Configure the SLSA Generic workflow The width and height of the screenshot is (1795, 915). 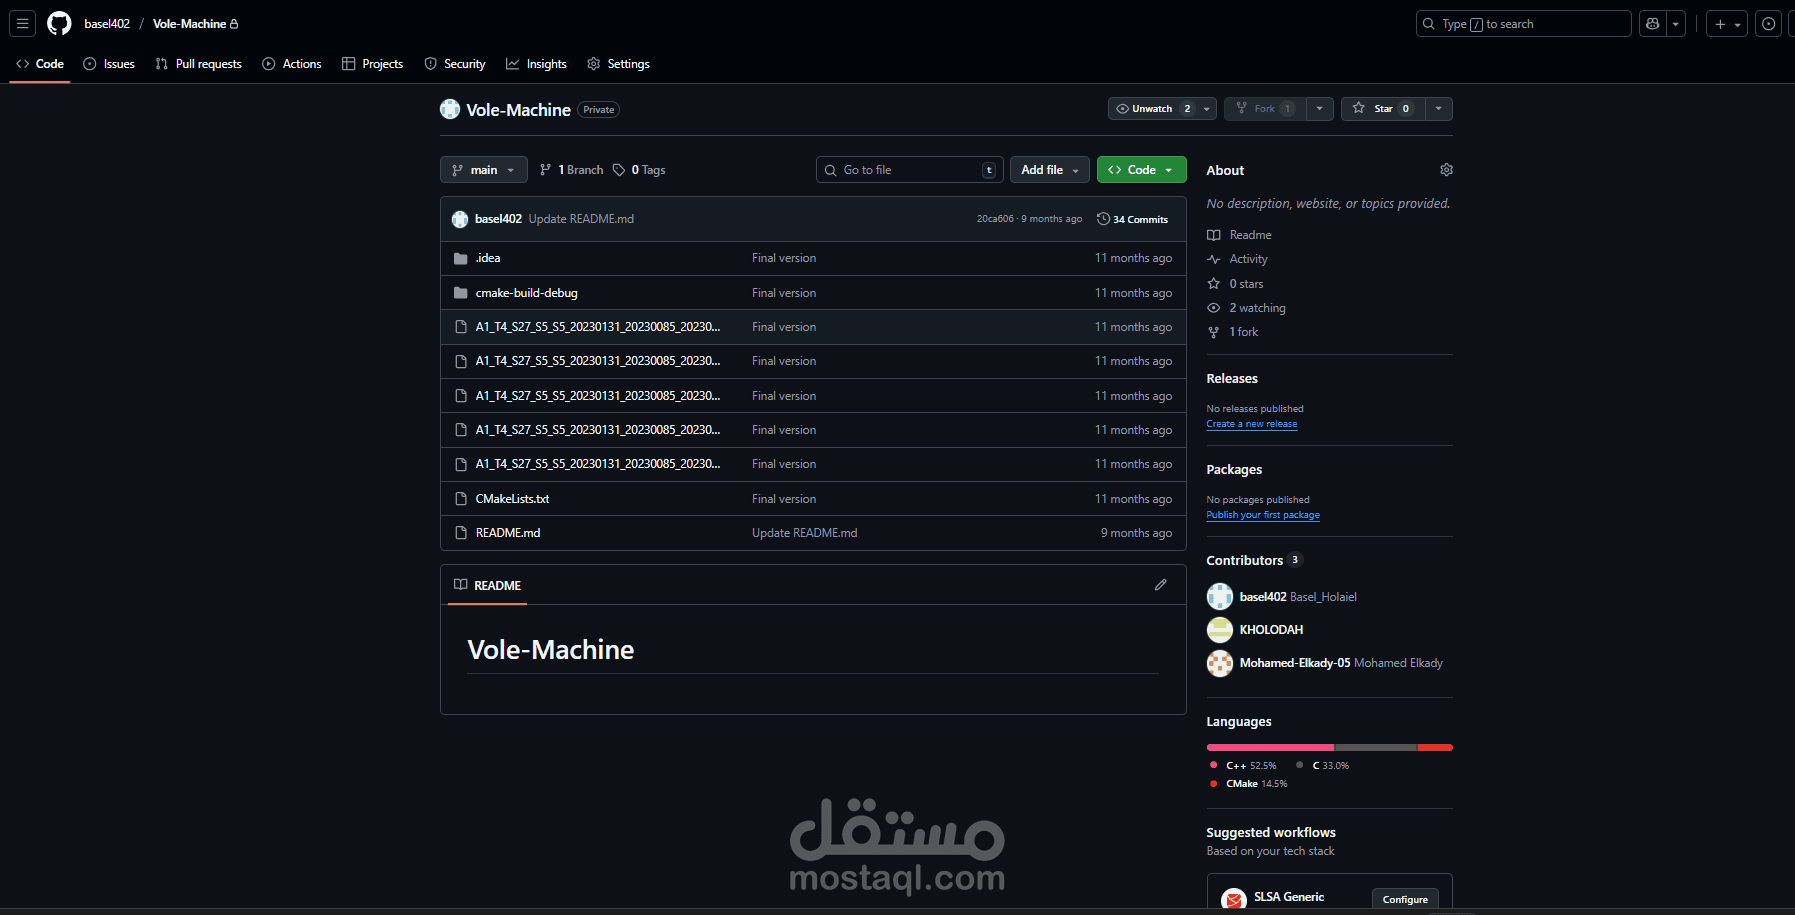click(1405, 899)
